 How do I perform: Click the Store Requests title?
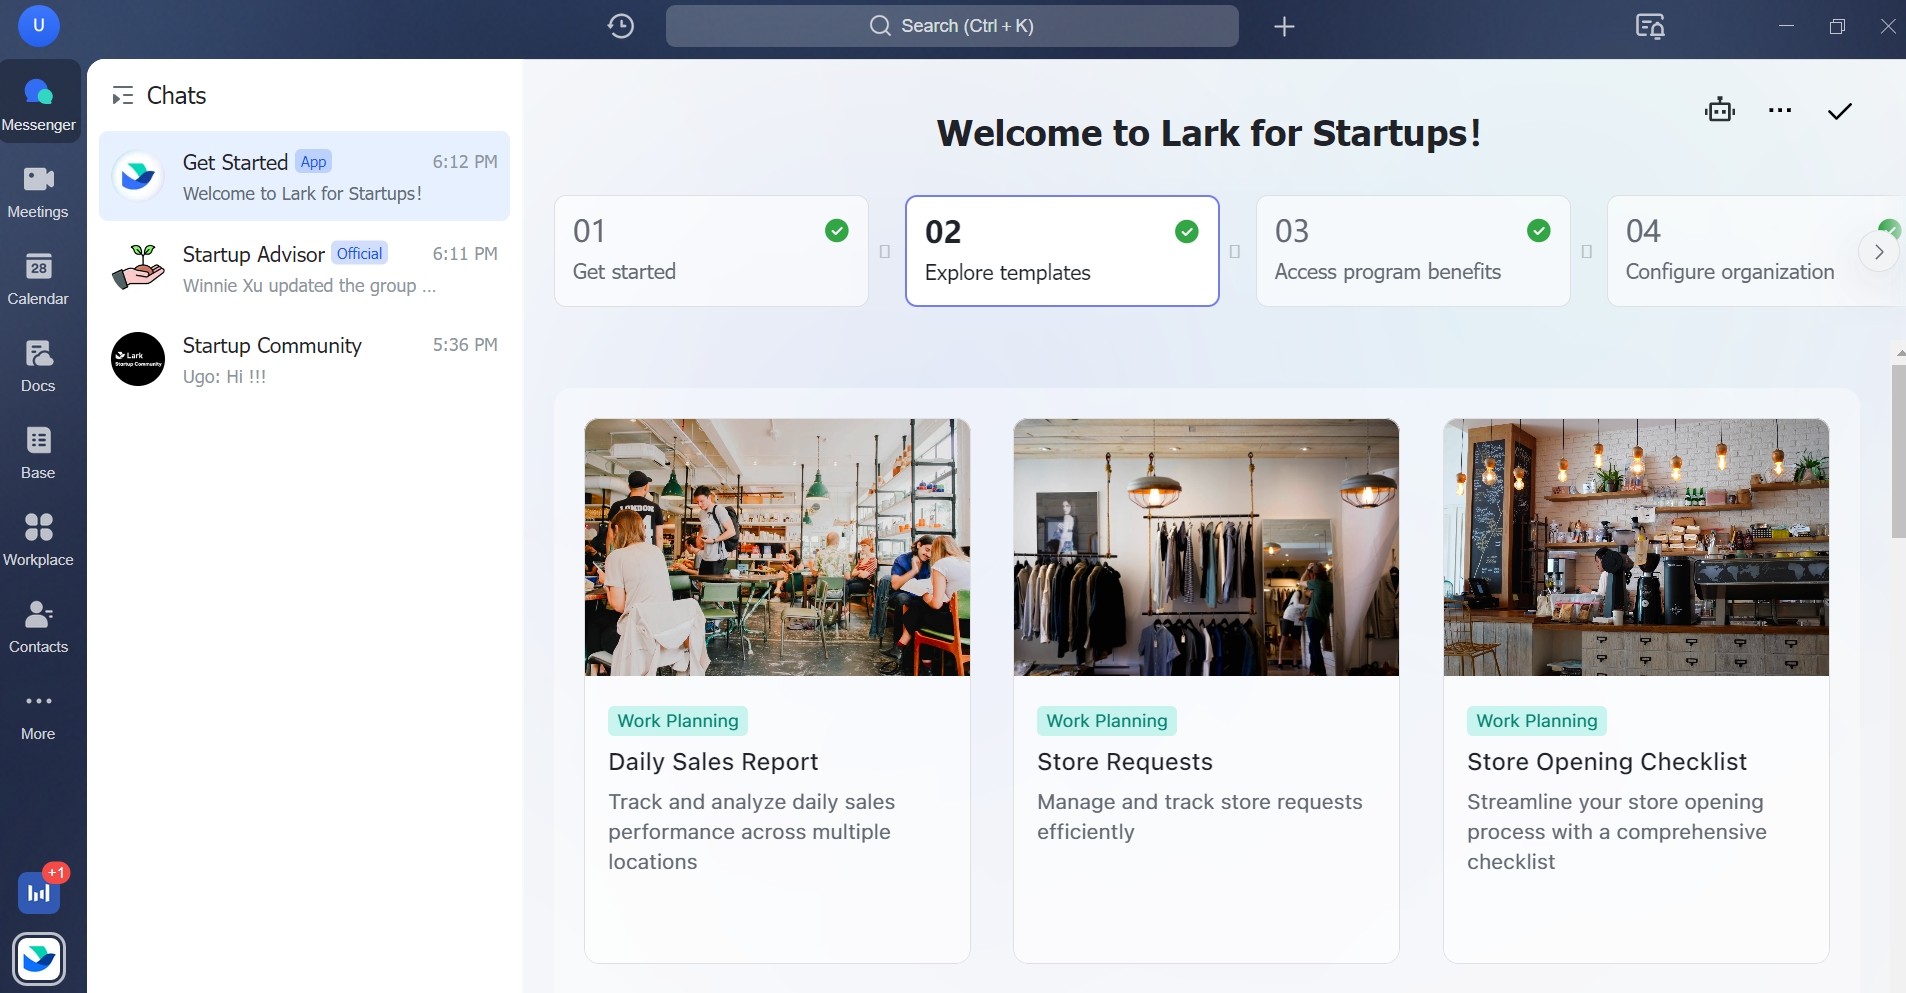(1125, 762)
